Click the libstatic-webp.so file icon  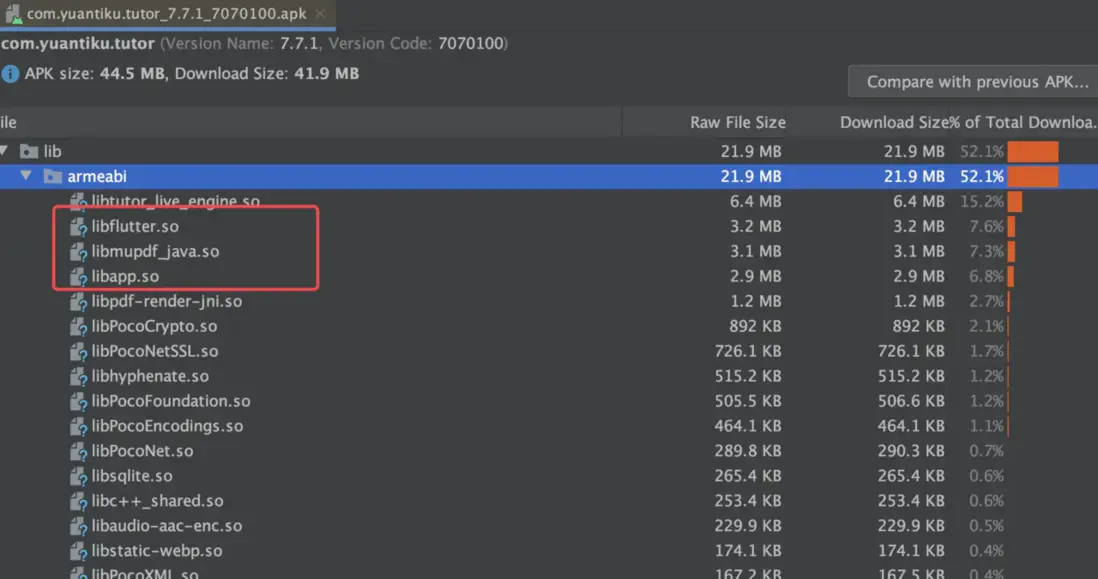click(78, 552)
